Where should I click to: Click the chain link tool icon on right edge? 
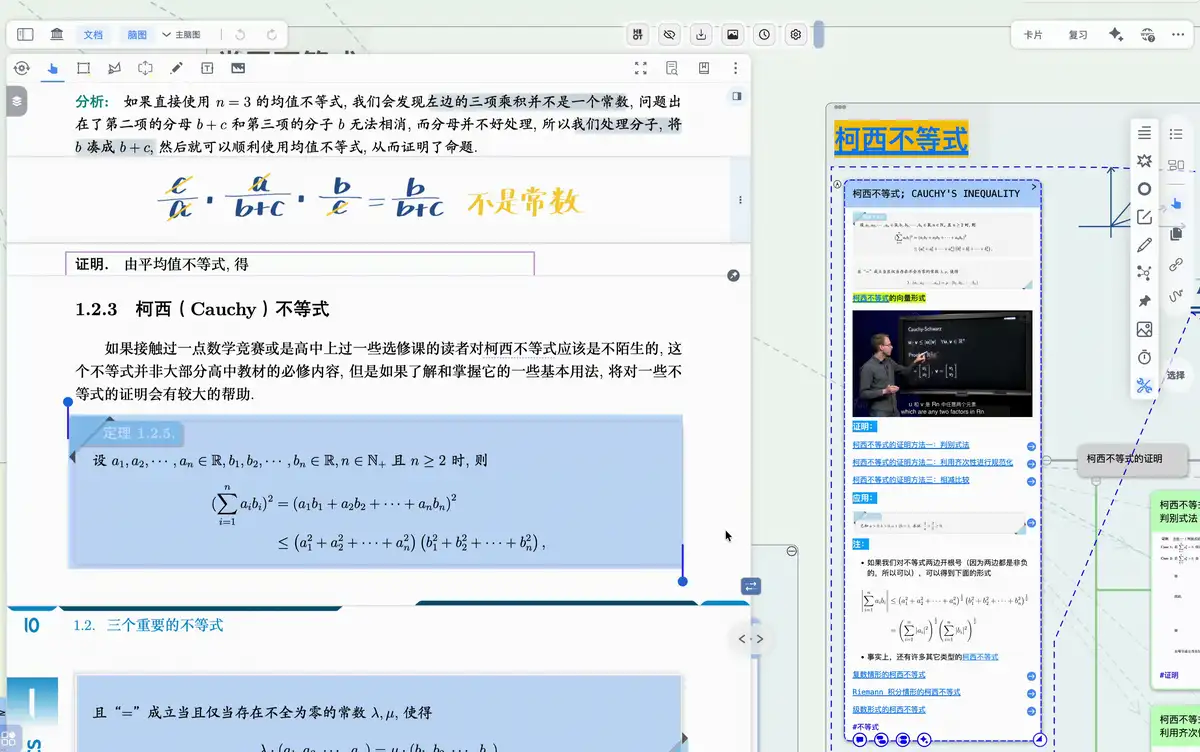tap(1176, 264)
